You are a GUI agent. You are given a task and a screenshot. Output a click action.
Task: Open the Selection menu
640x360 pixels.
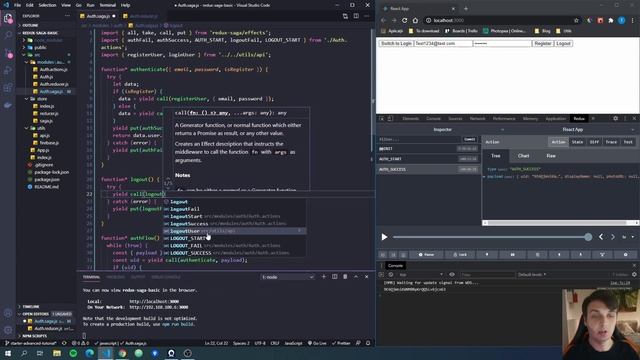point(47,5)
